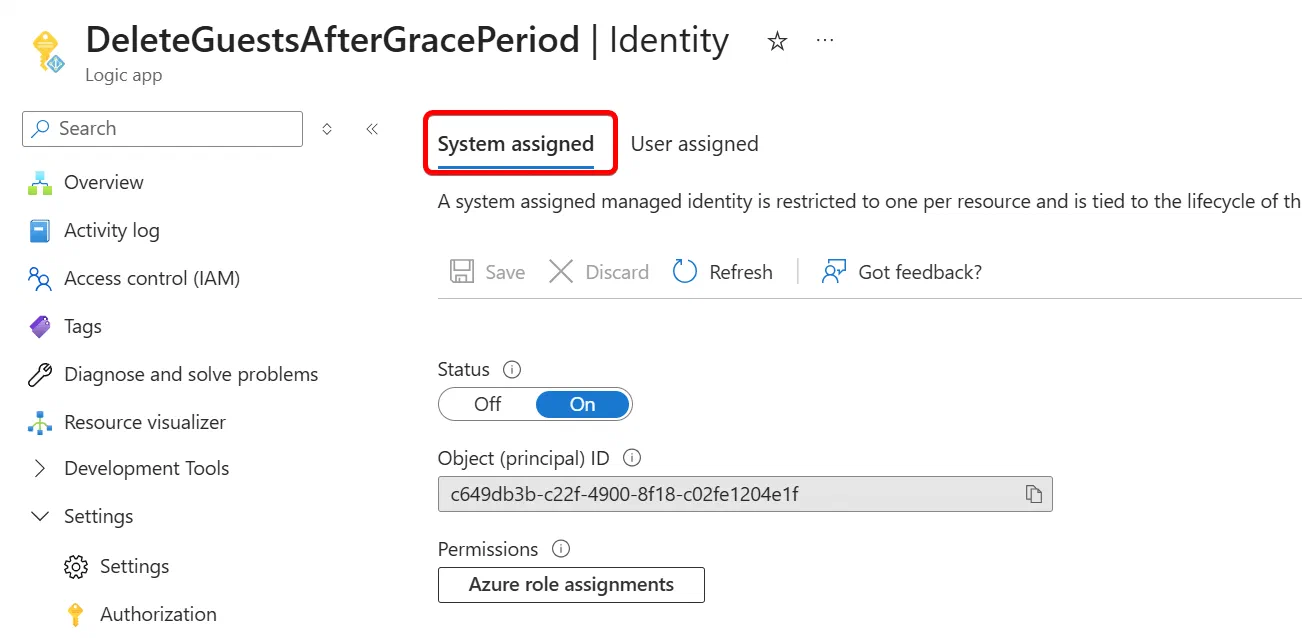Click the Settings gear icon in sidebar
Viewport: 1302px width, 638px height.
click(75, 566)
